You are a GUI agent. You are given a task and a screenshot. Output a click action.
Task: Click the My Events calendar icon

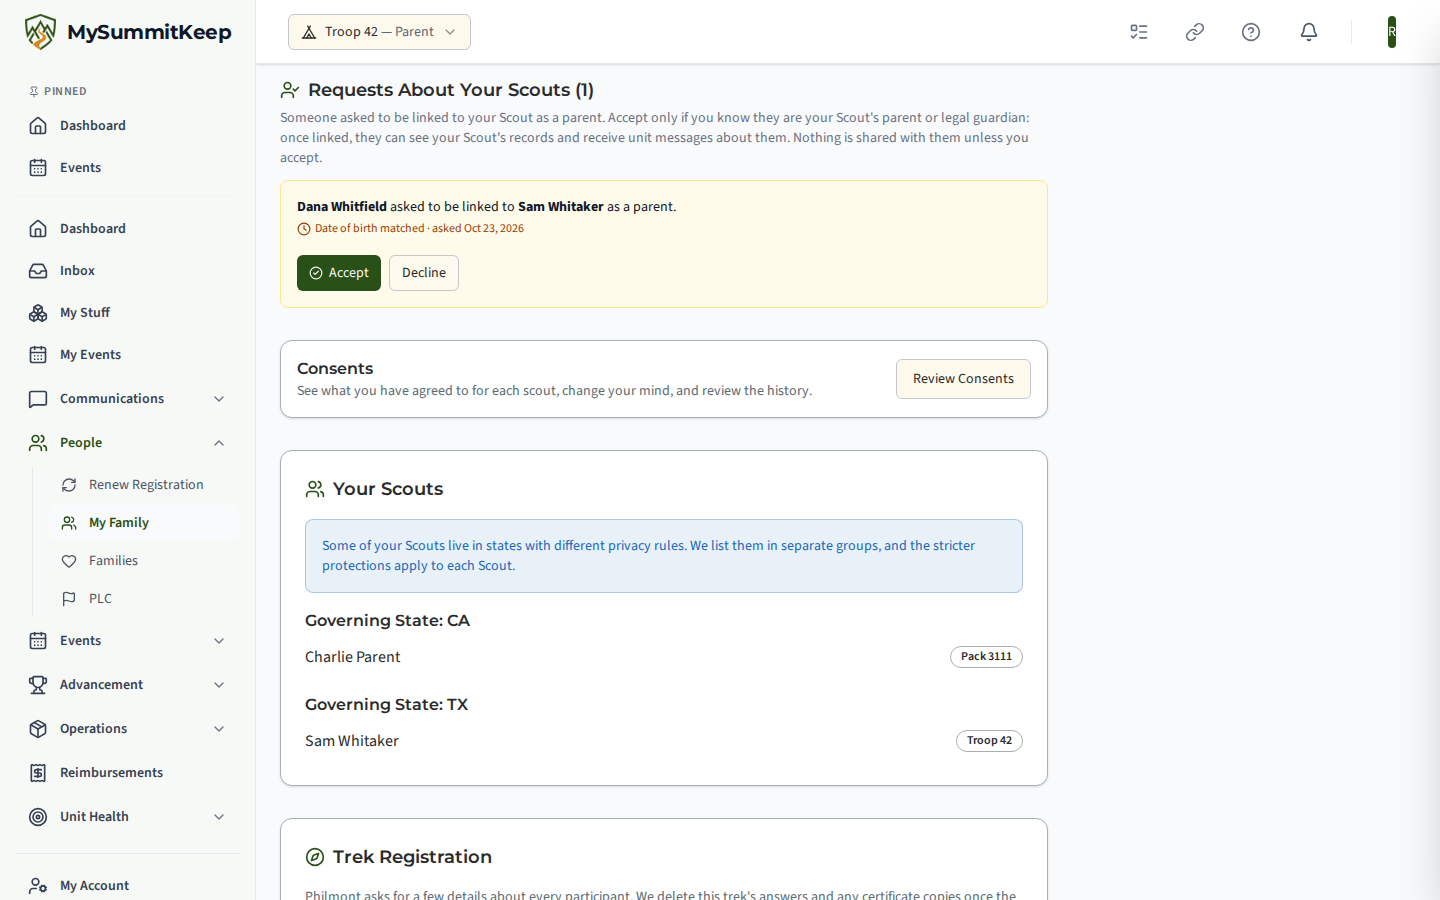pos(38,355)
